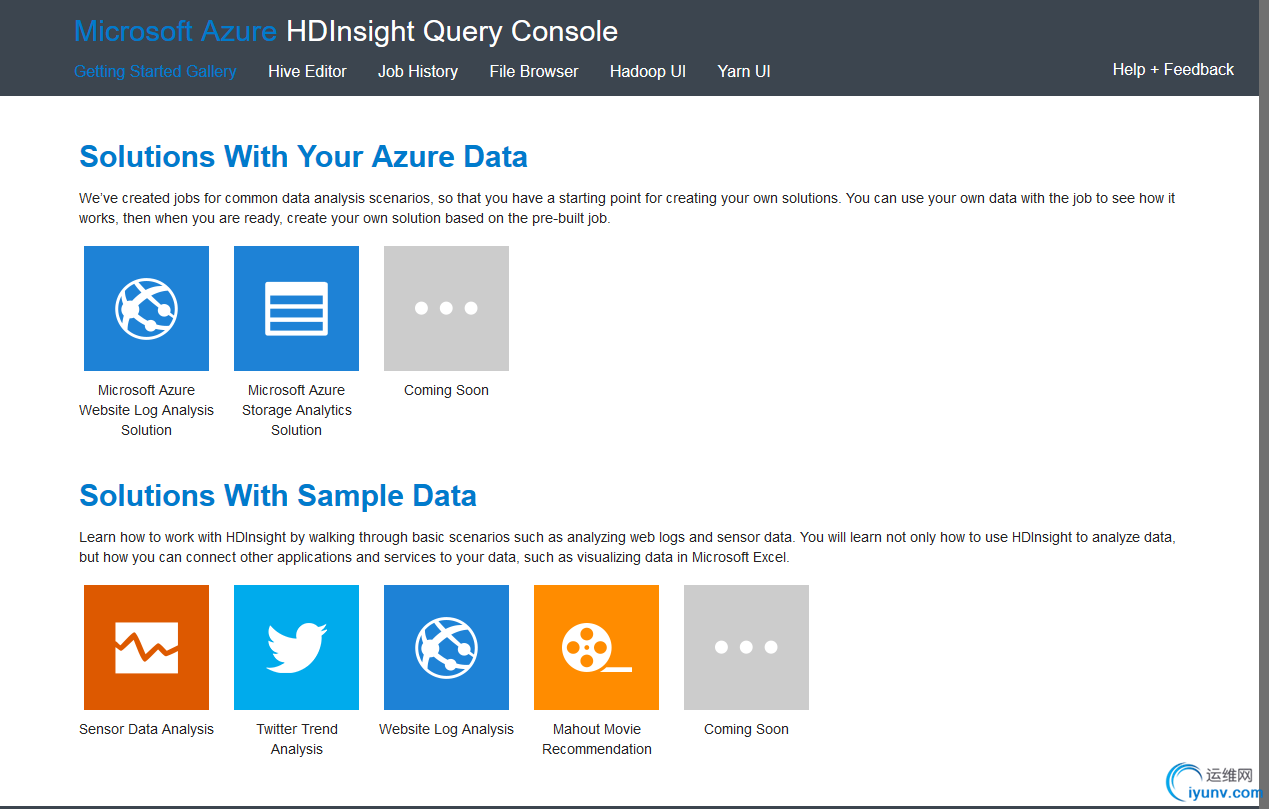This screenshot has height=809, width=1269.
Task: Switch to the Getting Started Gallery tab
Action: coord(155,71)
